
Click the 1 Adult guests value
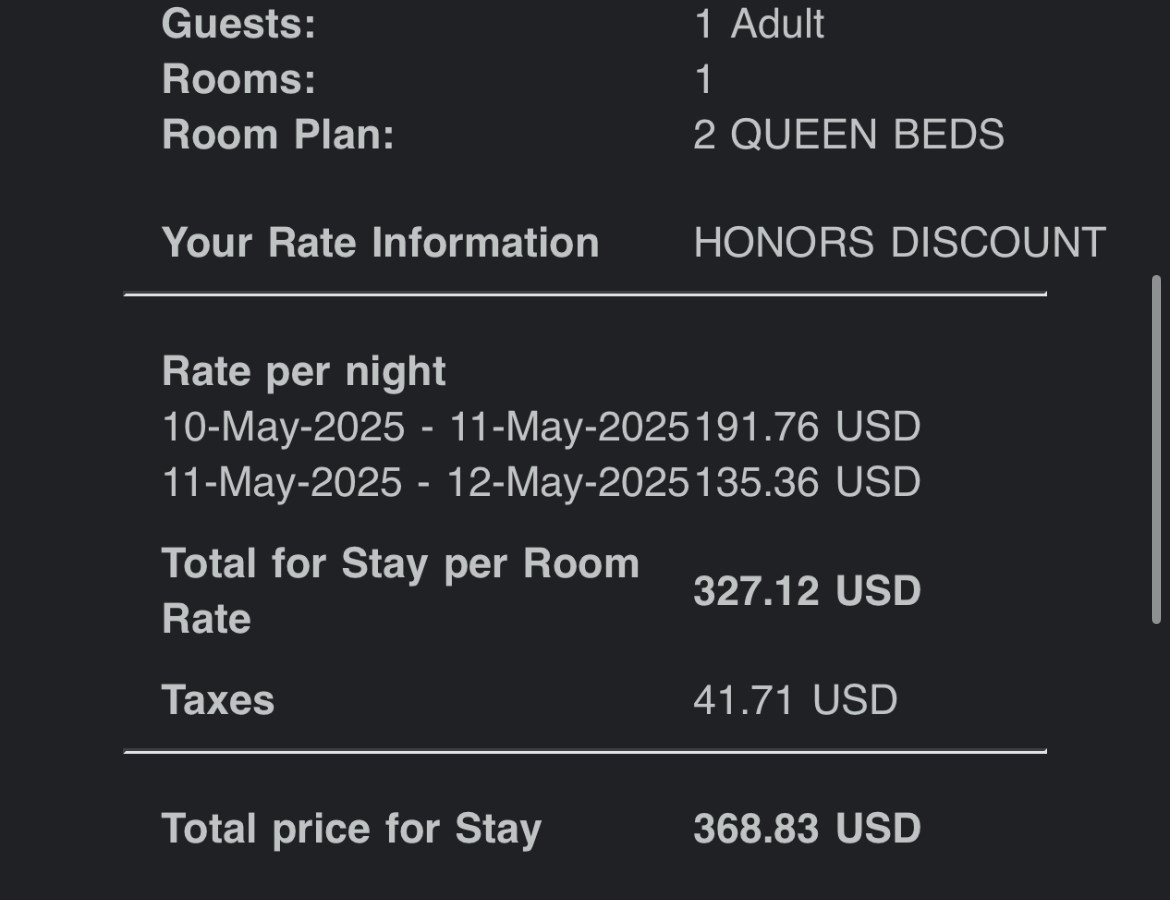759,24
